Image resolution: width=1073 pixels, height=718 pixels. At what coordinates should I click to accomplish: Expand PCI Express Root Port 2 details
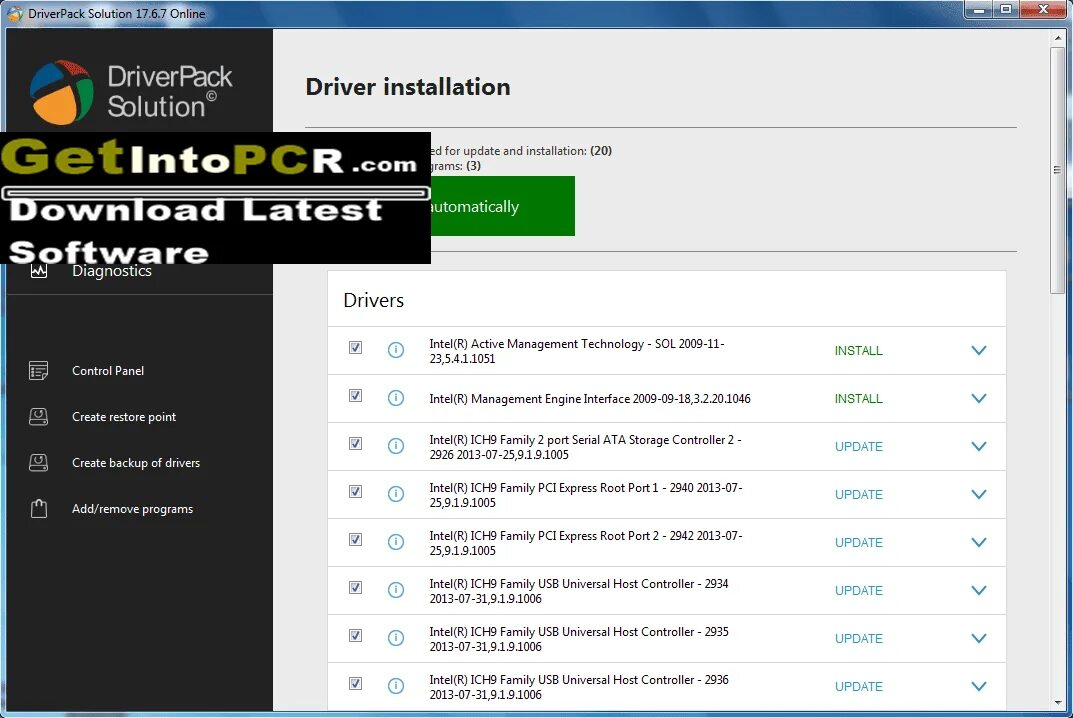pos(979,542)
